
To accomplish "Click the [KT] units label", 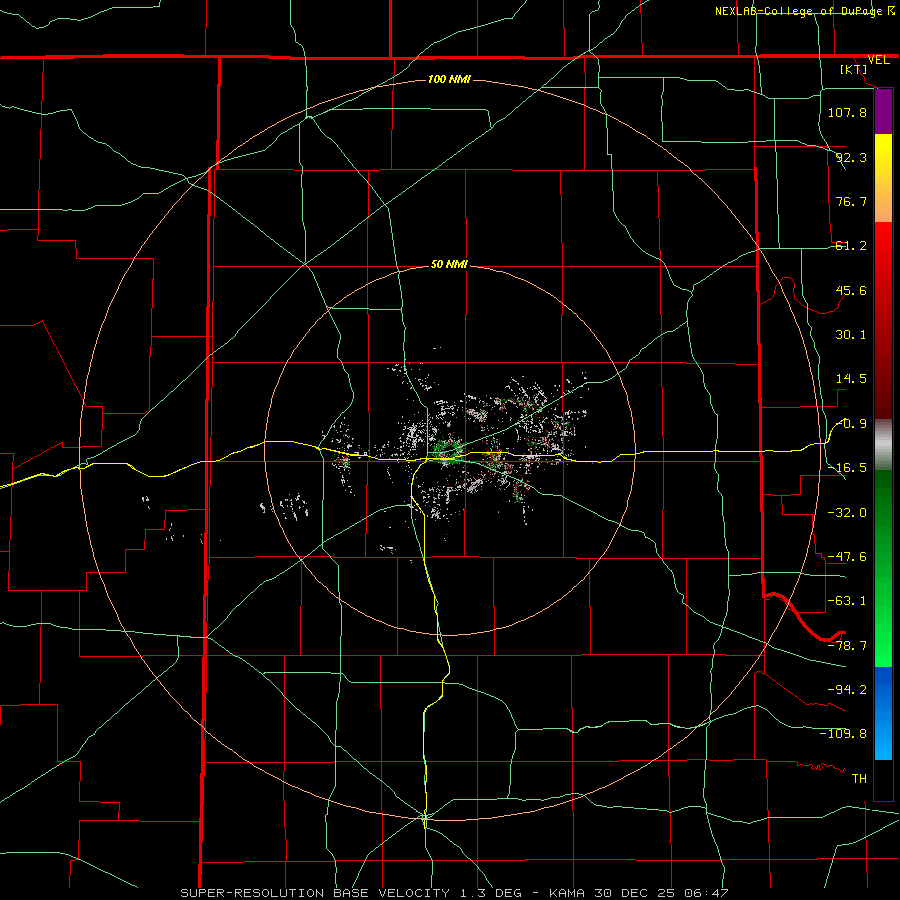I will pyautogui.click(x=854, y=69).
